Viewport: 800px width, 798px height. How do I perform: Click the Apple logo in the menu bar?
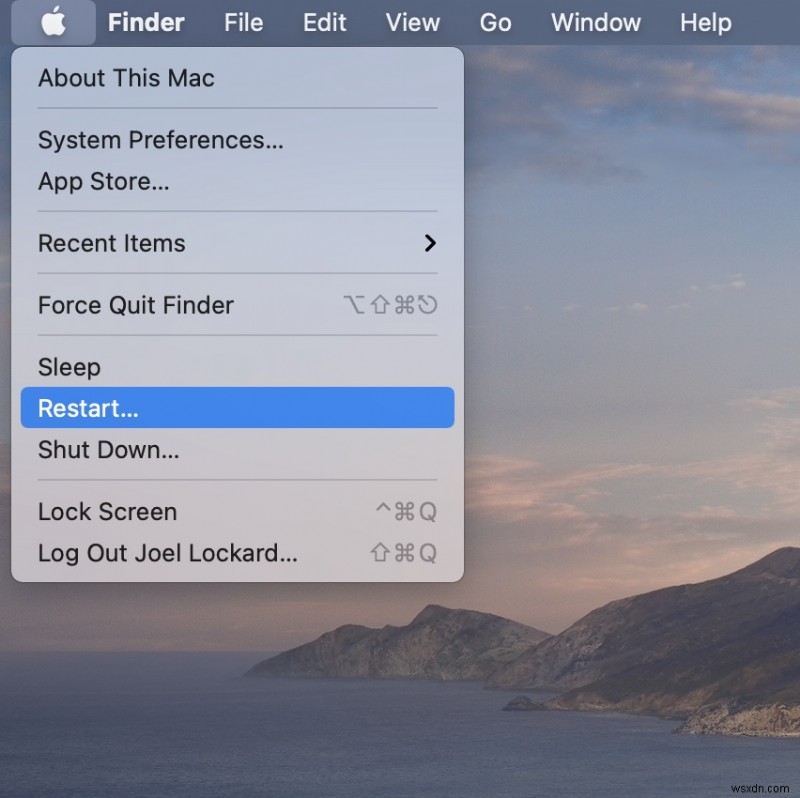coord(53,22)
